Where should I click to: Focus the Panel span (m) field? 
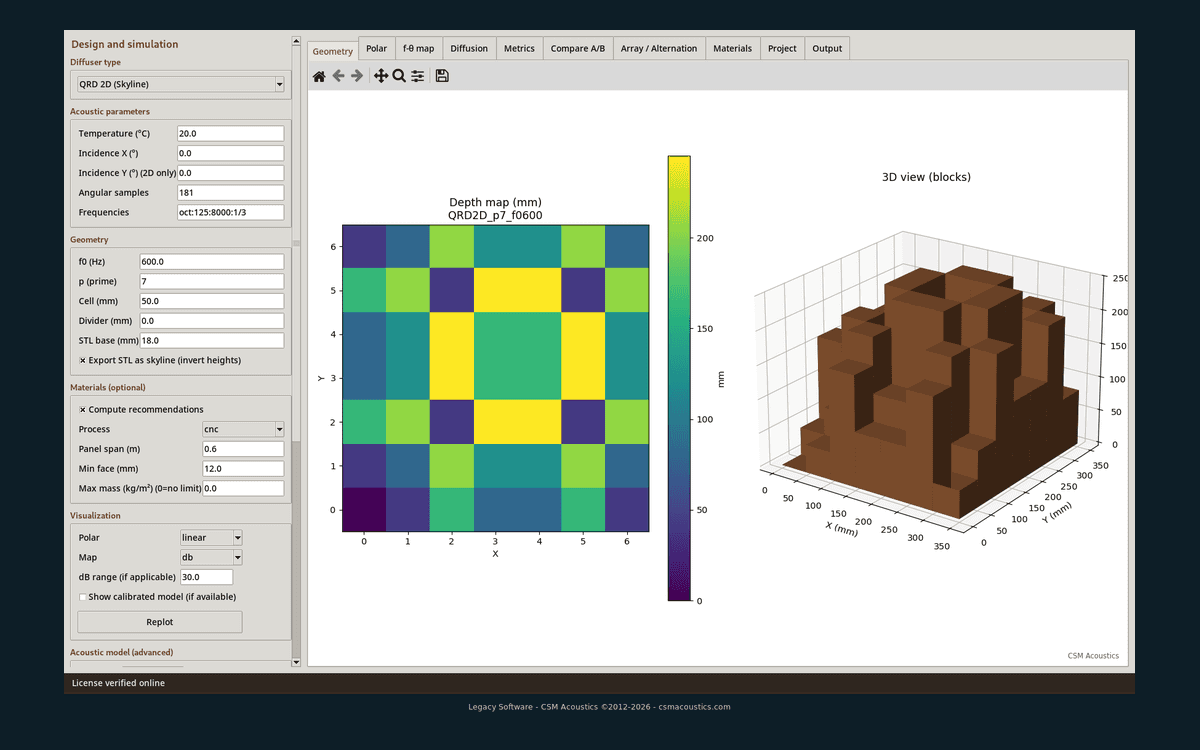tap(243, 449)
